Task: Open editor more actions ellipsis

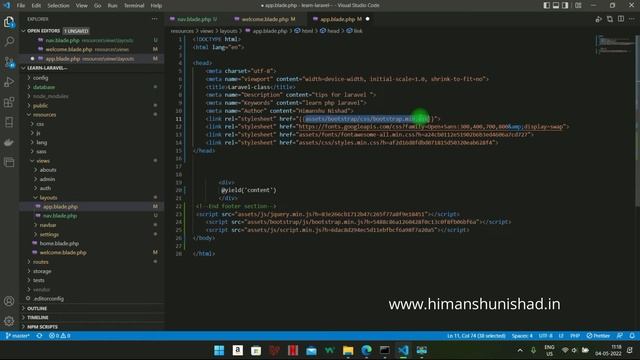Action: point(632,19)
